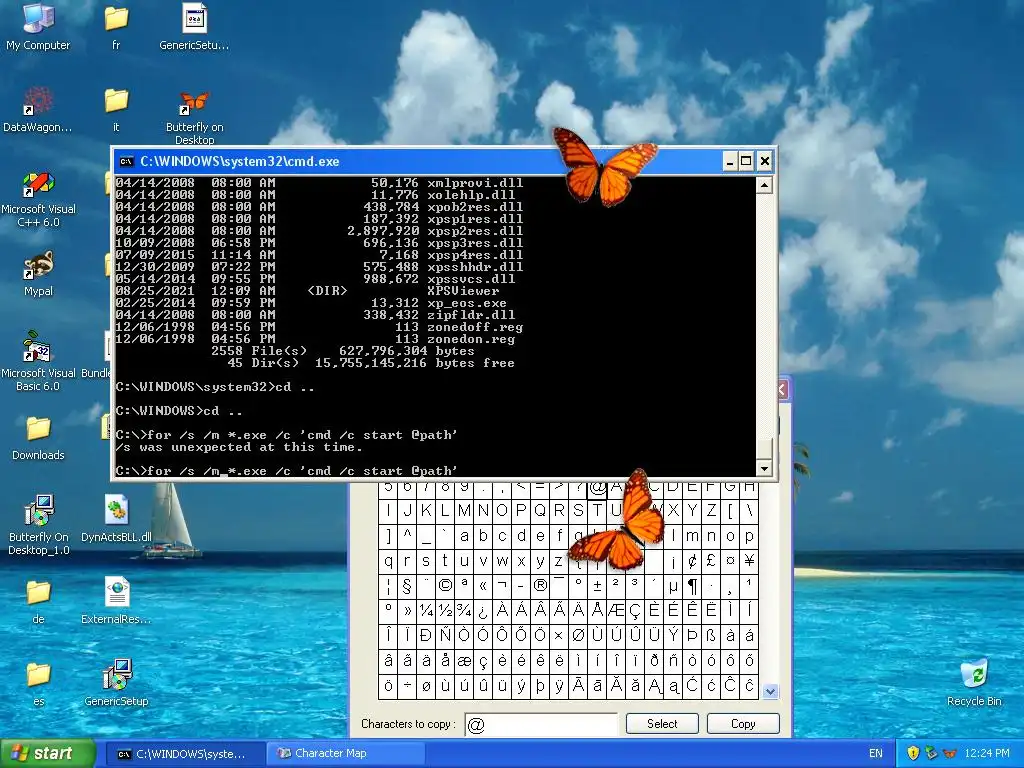Select the ÷ character in Character Map

coord(407,686)
